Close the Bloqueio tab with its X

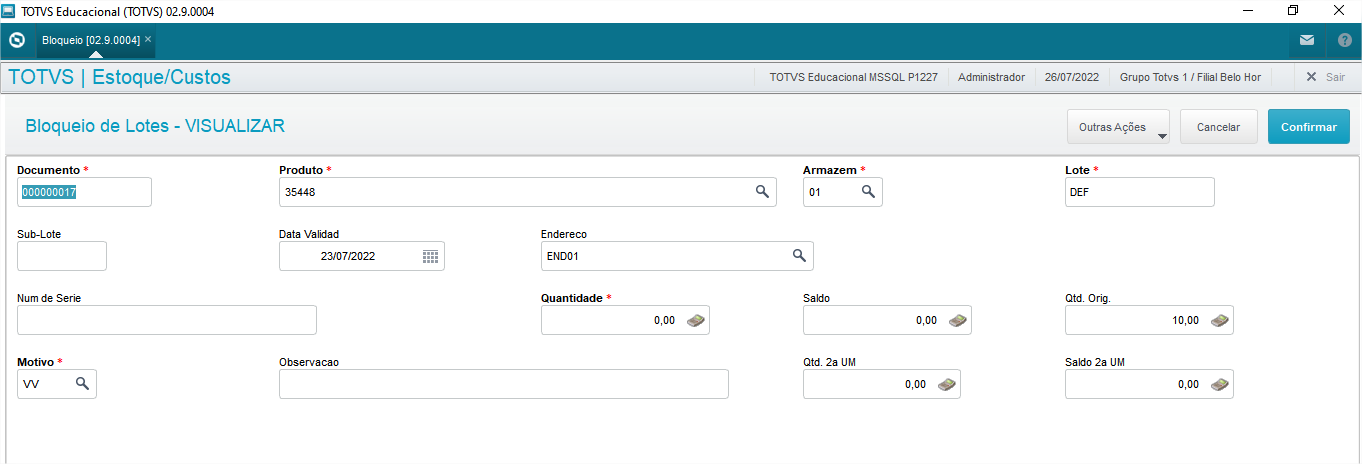coord(148,39)
